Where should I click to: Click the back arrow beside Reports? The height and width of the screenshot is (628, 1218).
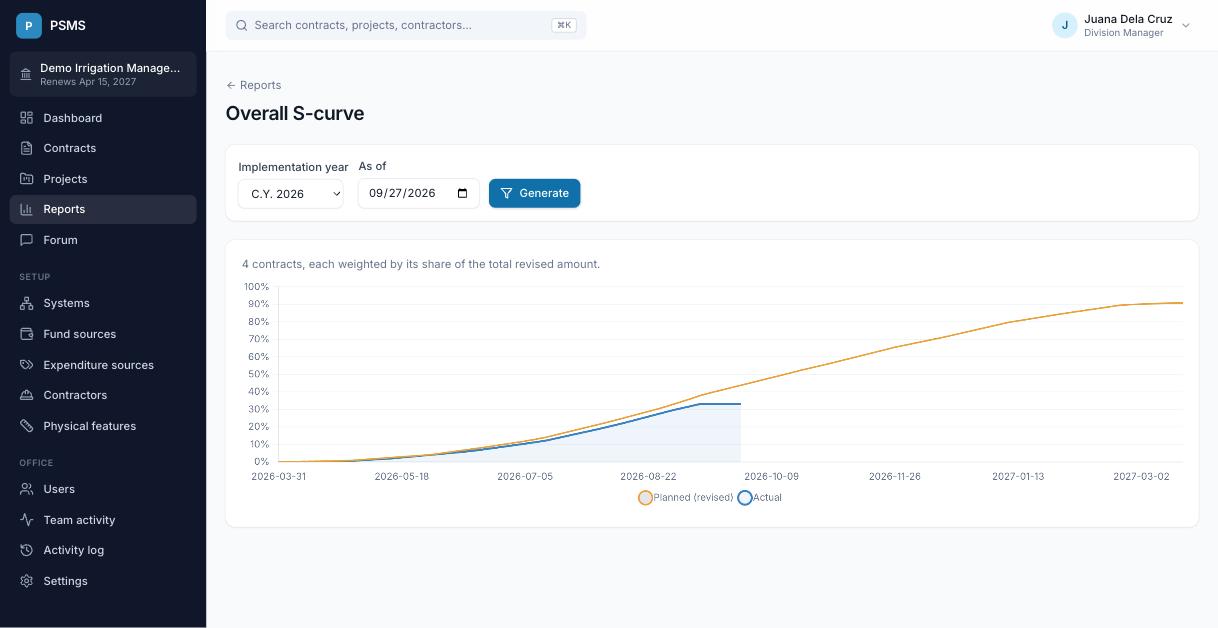(231, 85)
